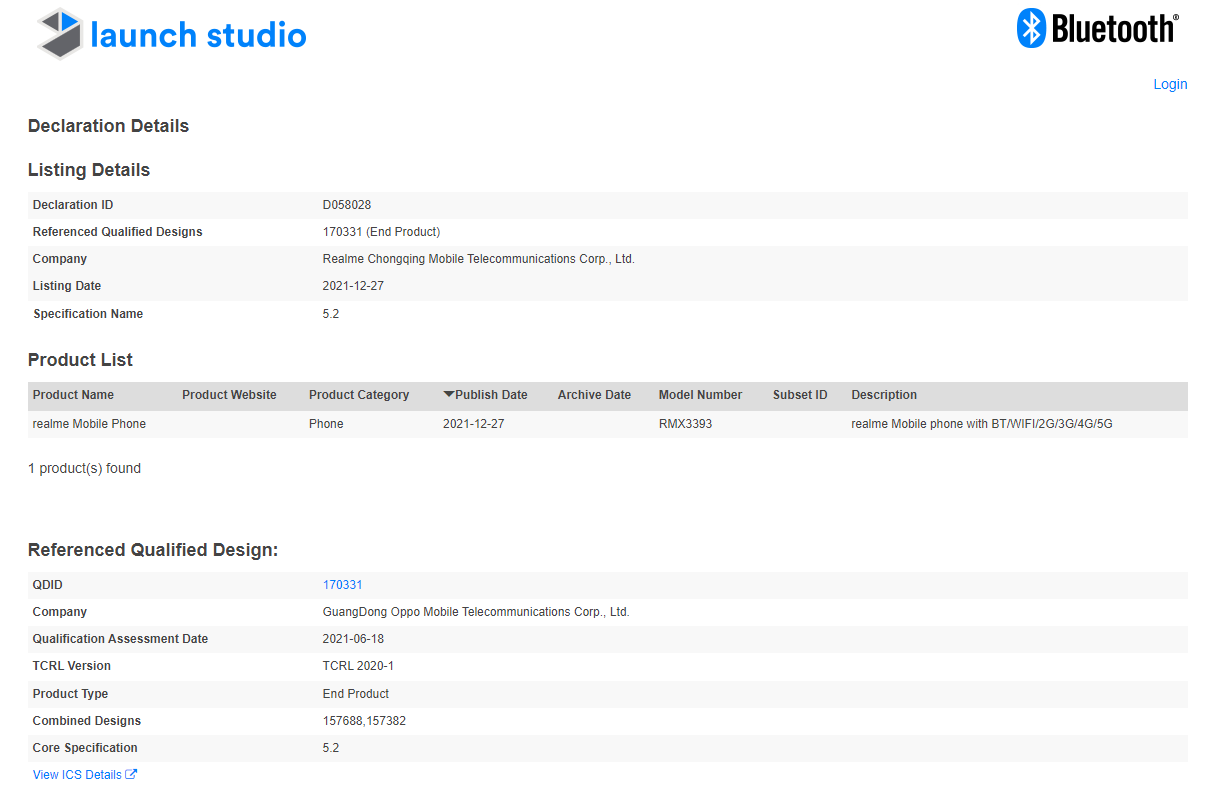Select Listing Date value 2021-12-27
The height and width of the screenshot is (788, 1227).
pos(353,286)
